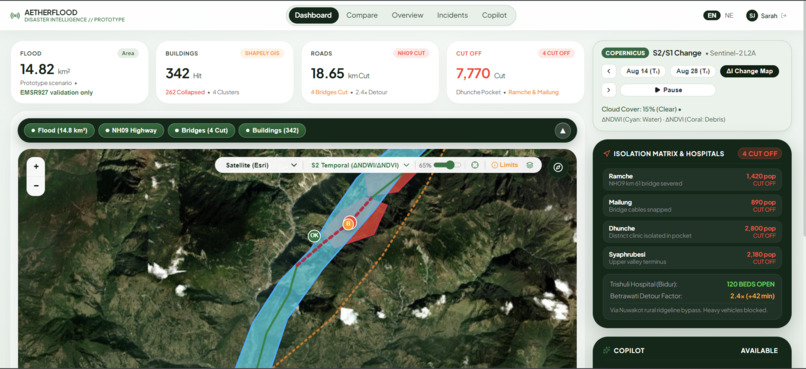Click the green OK marker on map
This screenshot has height=369, width=806.
(x=314, y=236)
